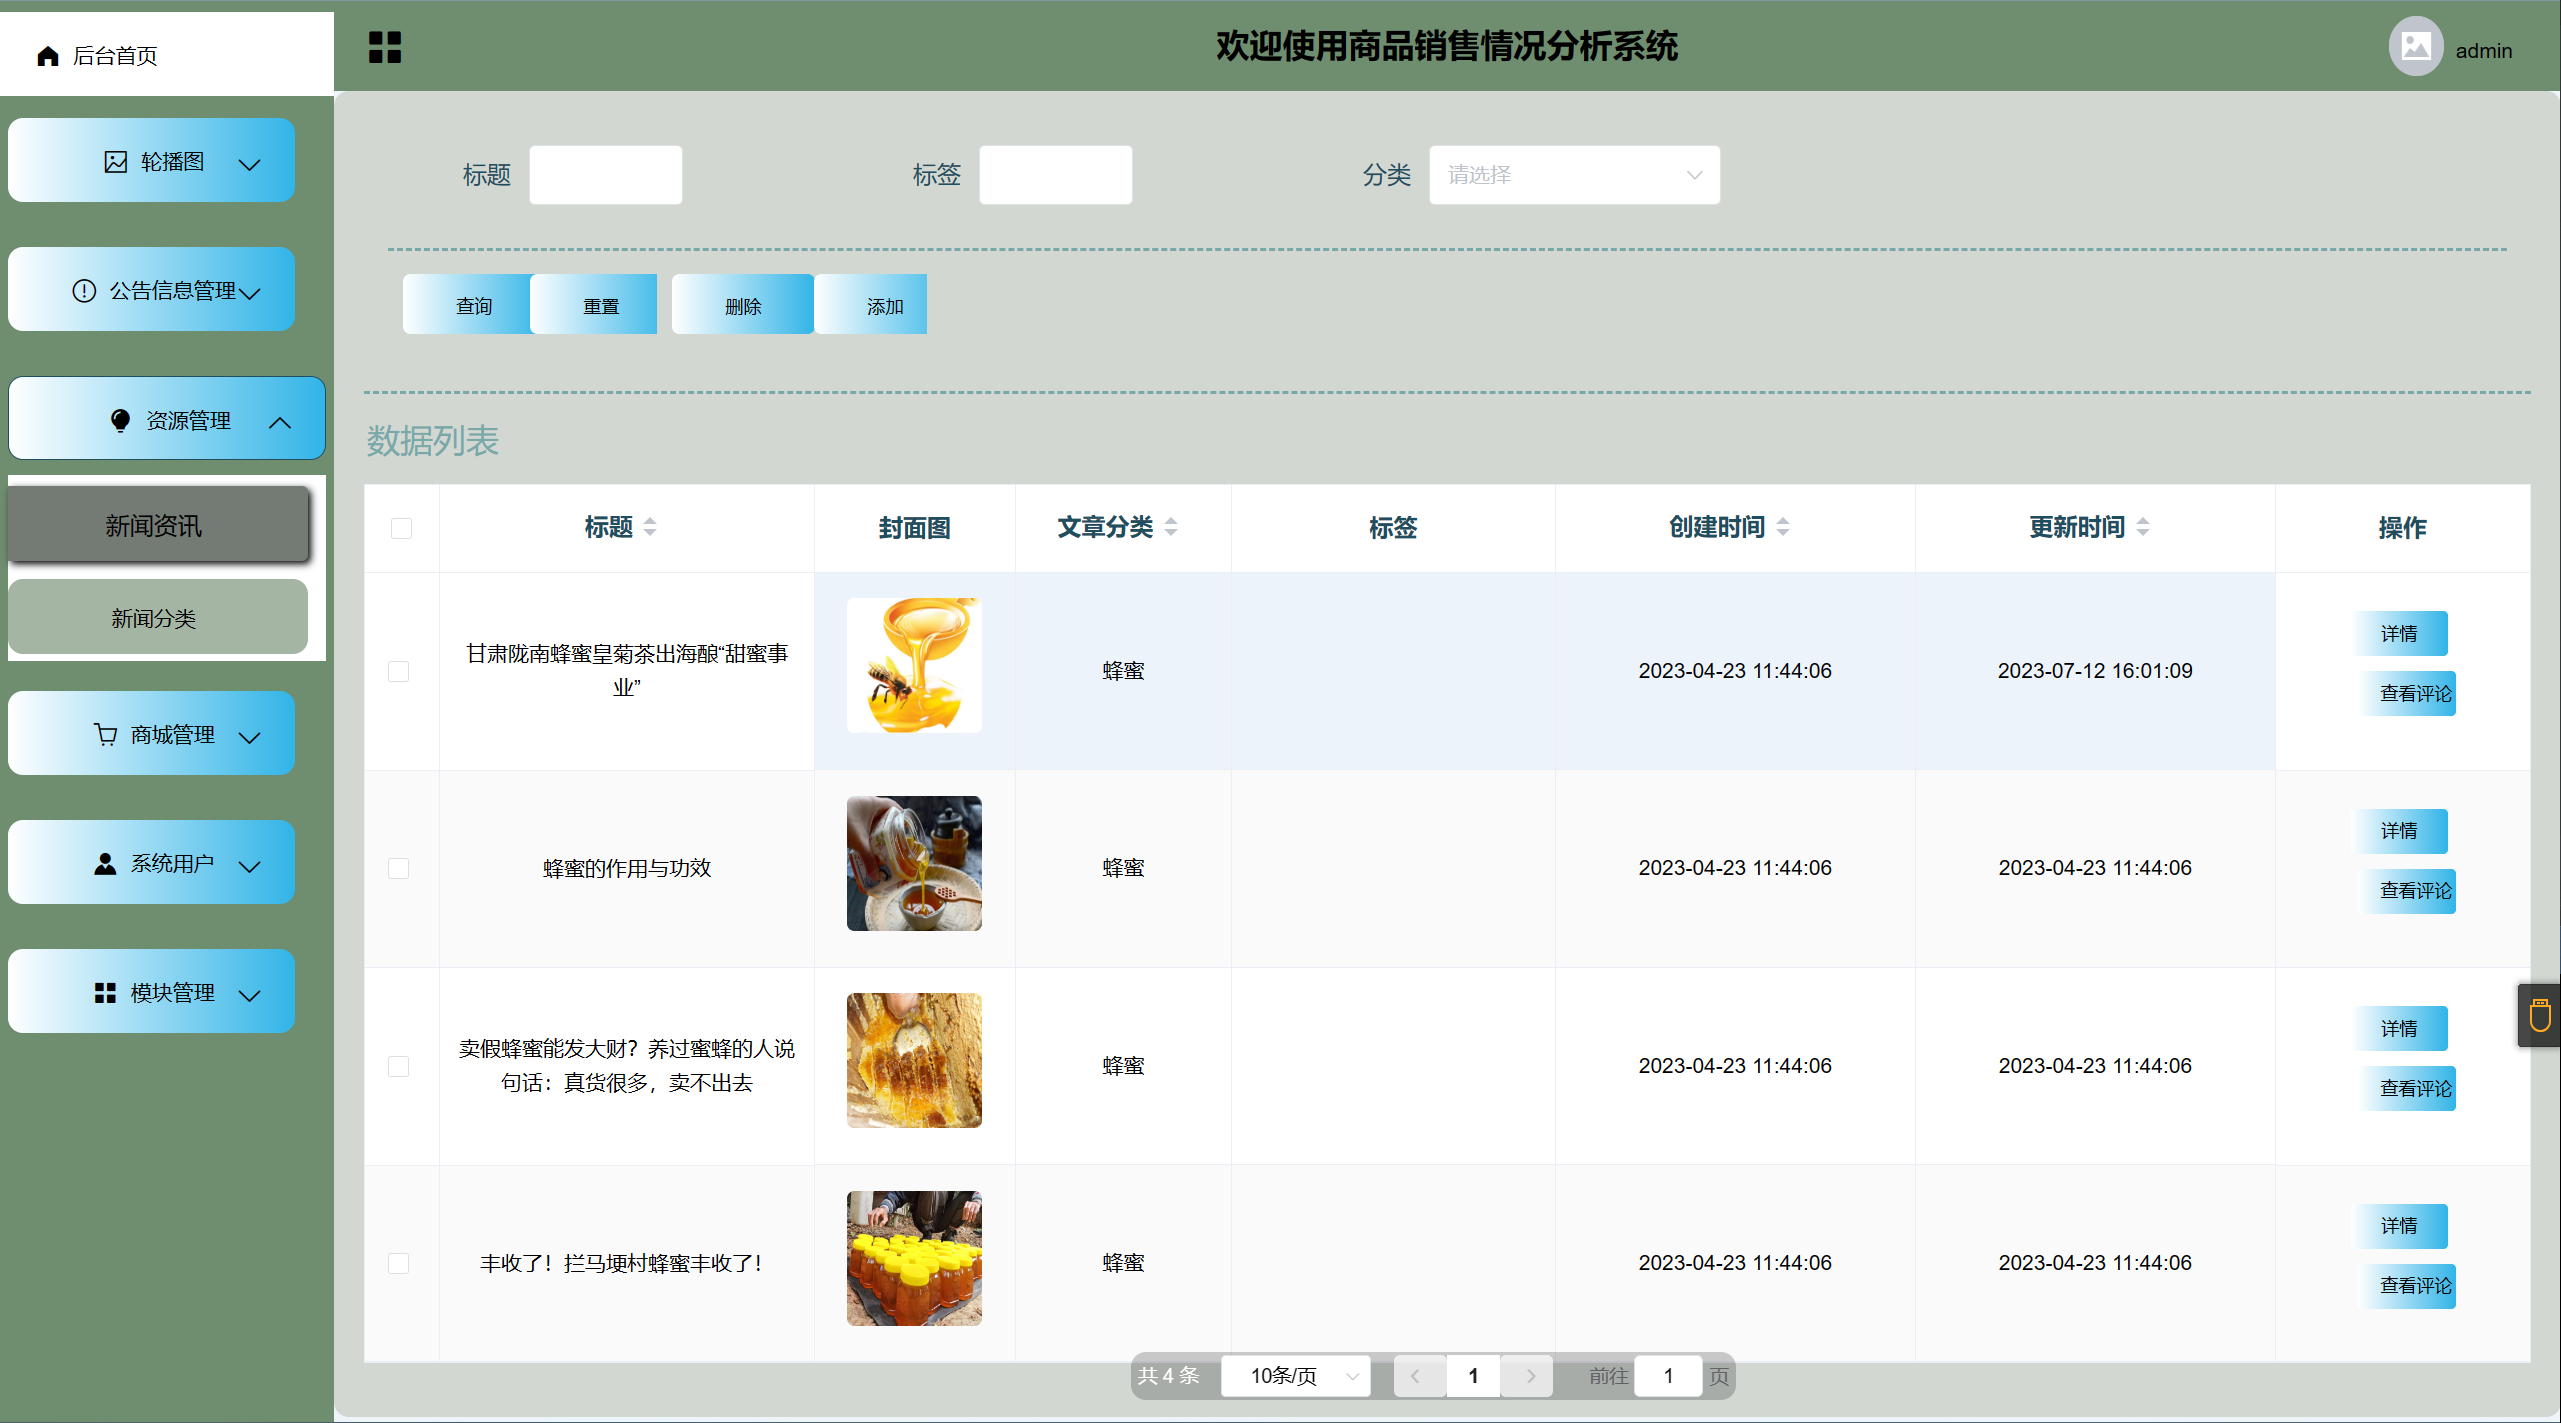Open honey and bee cover thumbnail
Screen dimensions: 2561x1423
pyautogui.click(x=914, y=665)
